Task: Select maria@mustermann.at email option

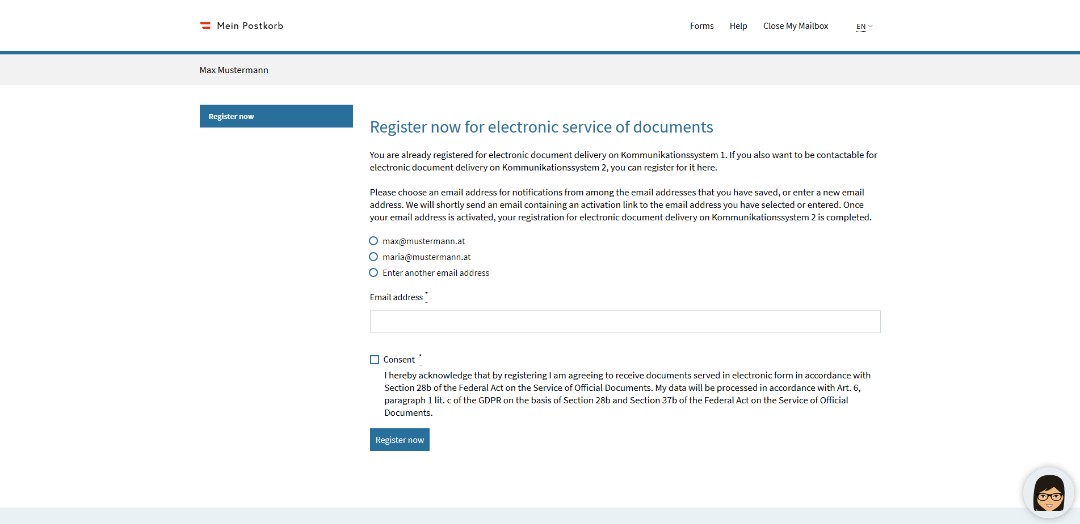Action: pyautogui.click(x=373, y=257)
